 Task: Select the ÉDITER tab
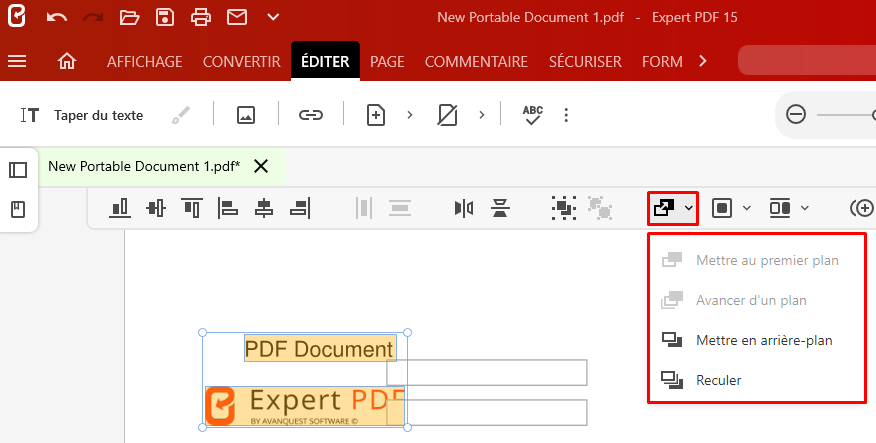pos(325,61)
